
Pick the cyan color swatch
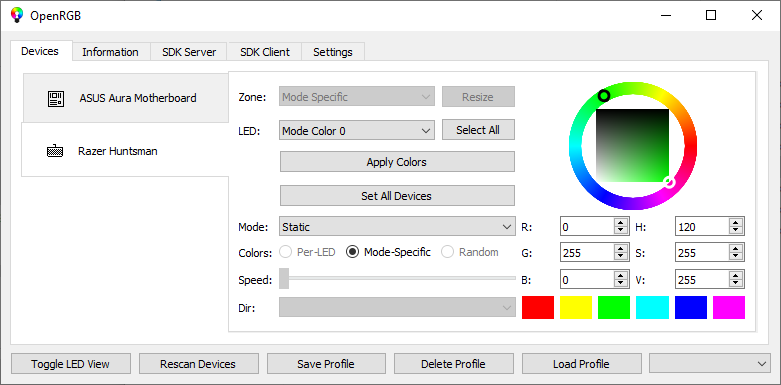pos(652,307)
